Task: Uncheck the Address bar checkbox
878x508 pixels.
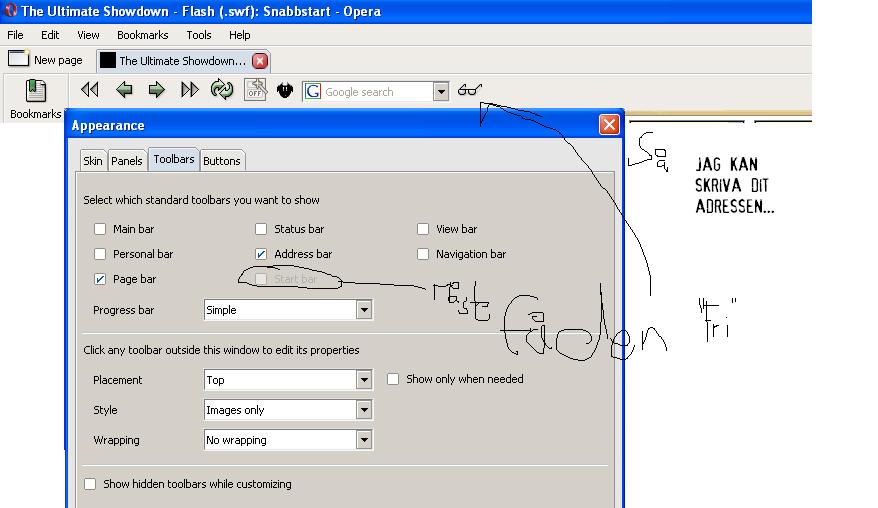Action: [261, 254]
